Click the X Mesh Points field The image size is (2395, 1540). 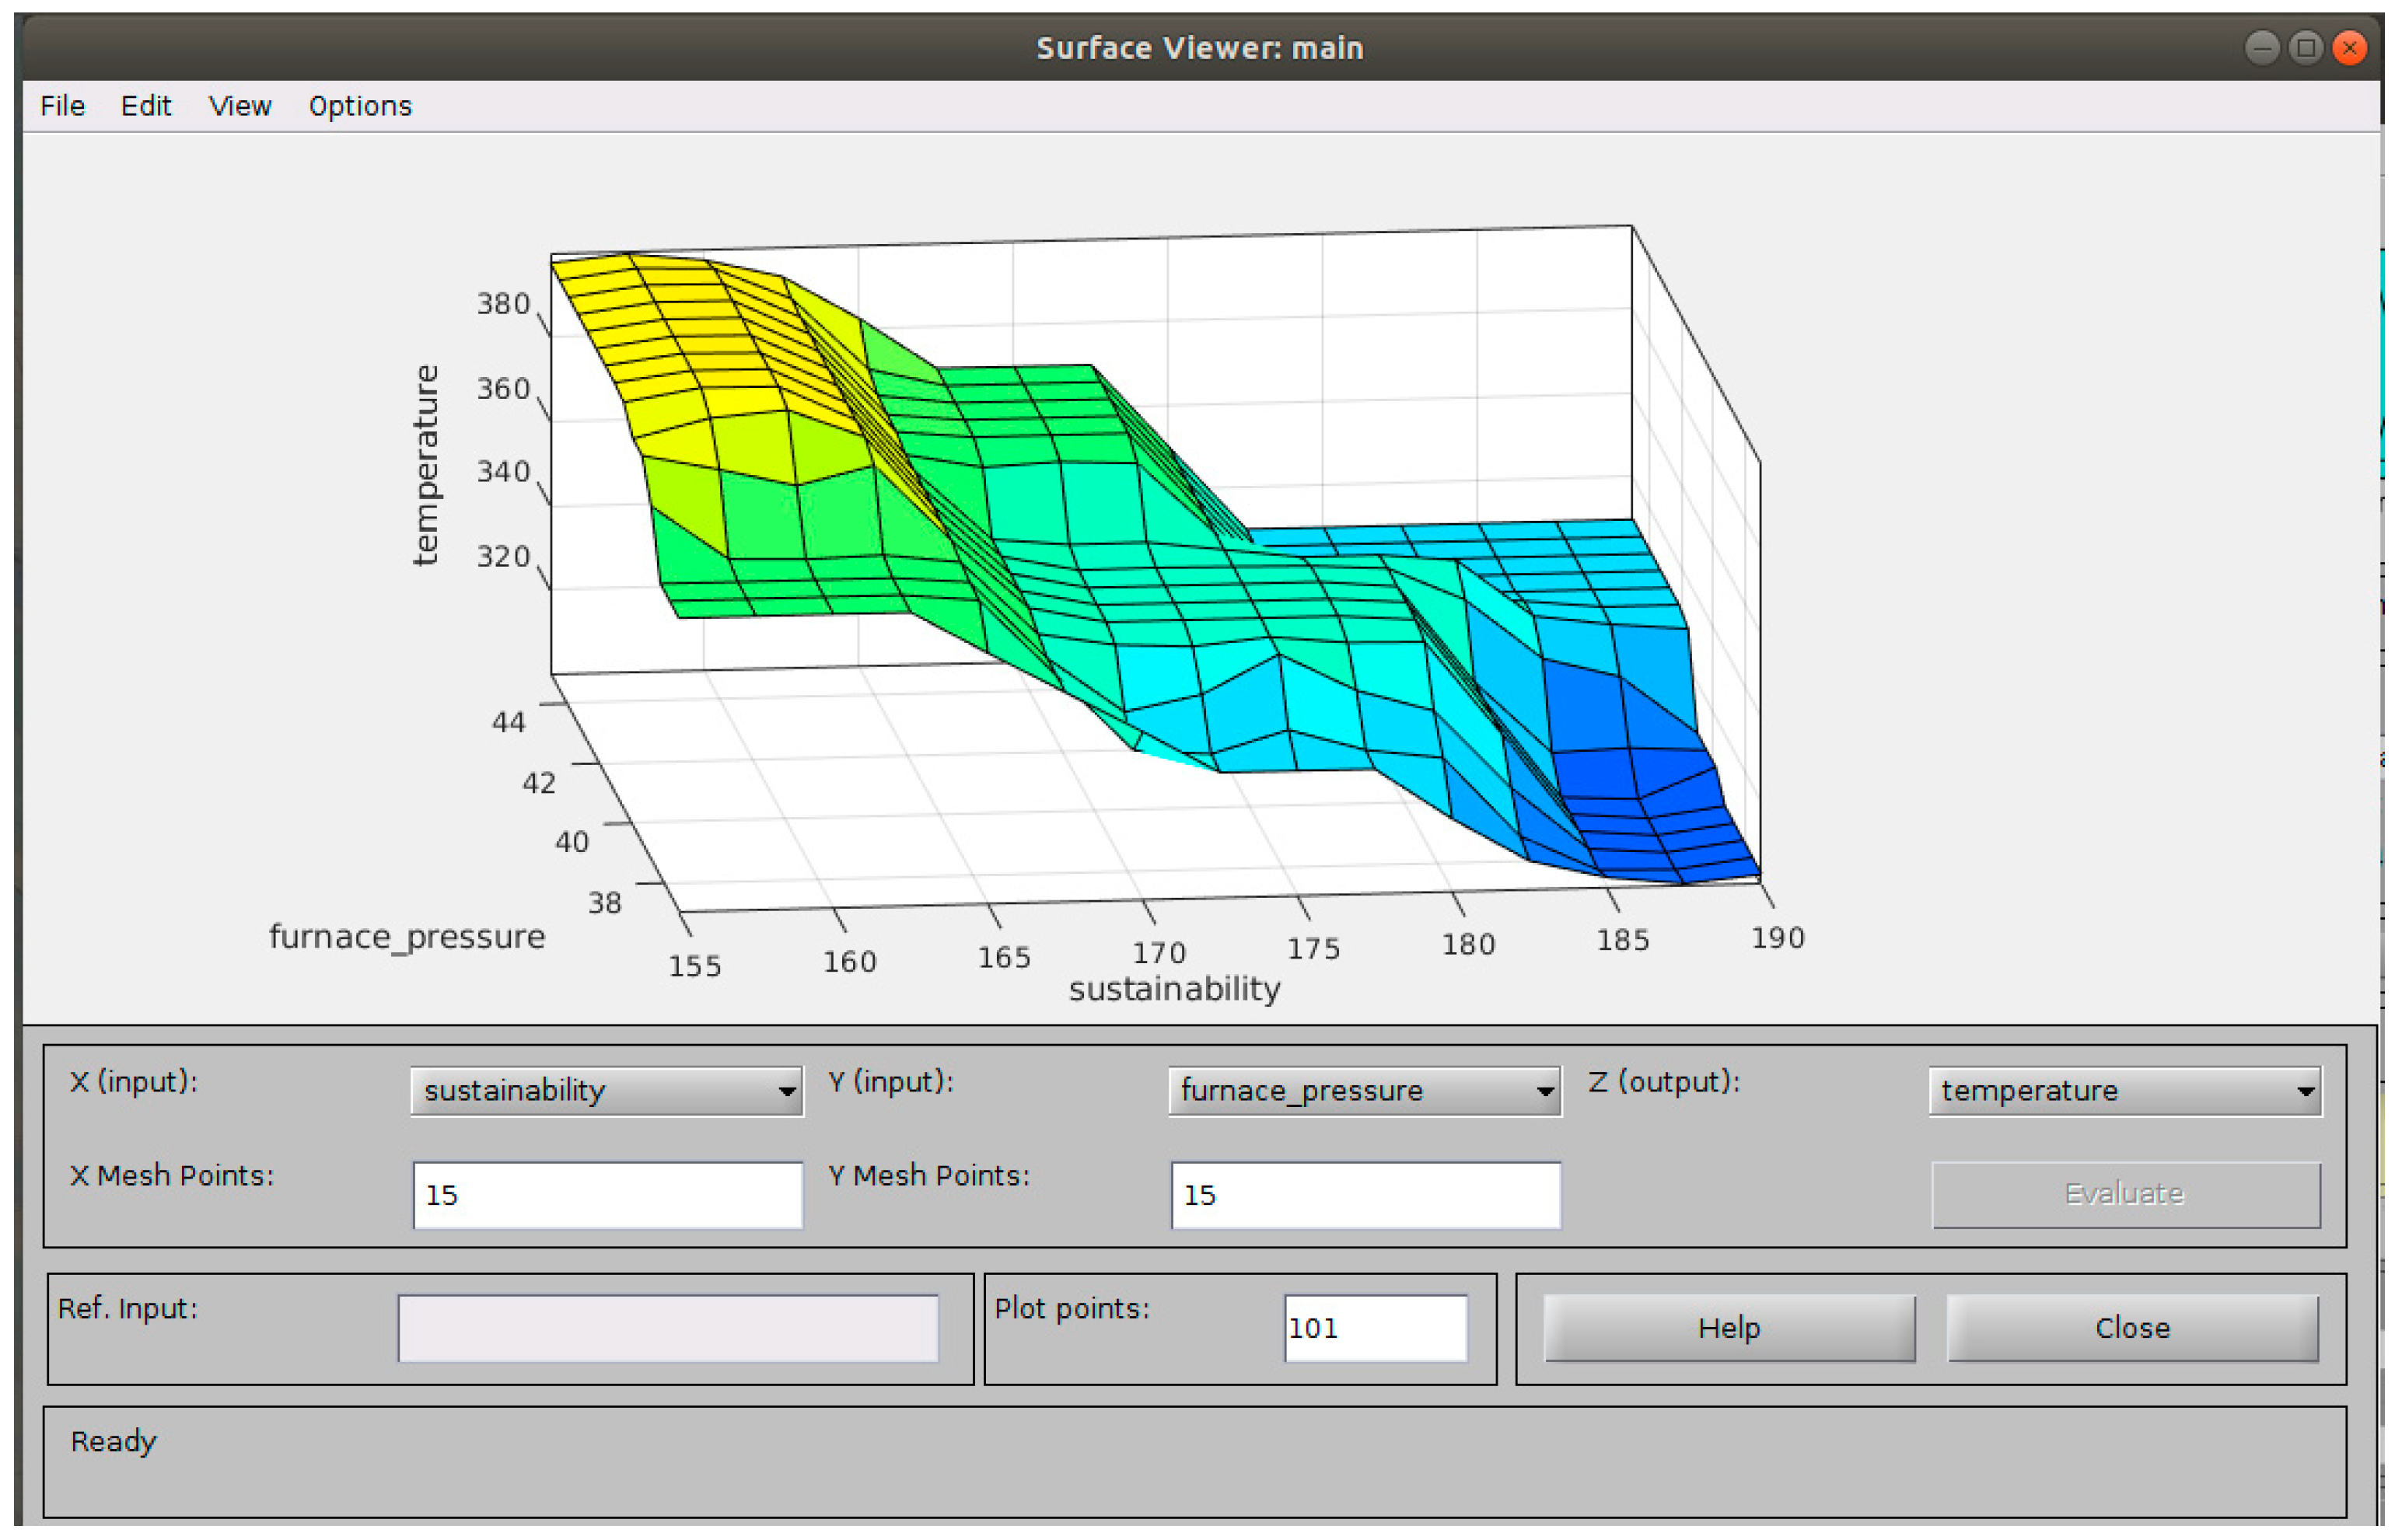pos(608,1196)
